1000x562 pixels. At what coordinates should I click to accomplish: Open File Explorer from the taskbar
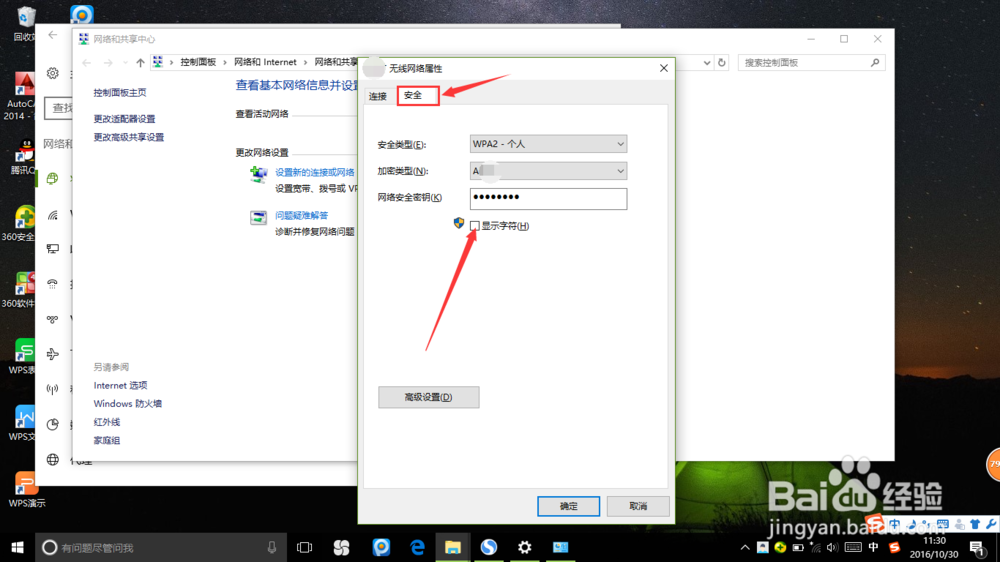(453, 547)
